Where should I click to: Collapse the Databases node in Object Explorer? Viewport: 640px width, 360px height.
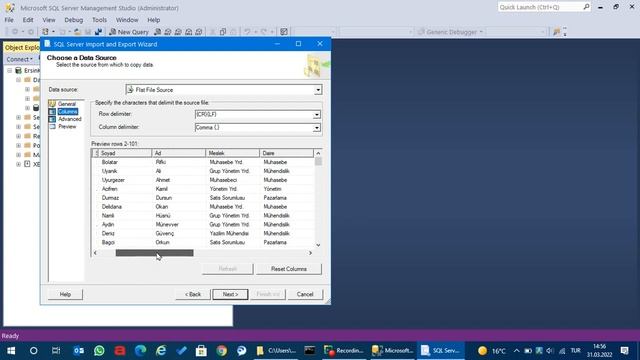tap(18, 80)
